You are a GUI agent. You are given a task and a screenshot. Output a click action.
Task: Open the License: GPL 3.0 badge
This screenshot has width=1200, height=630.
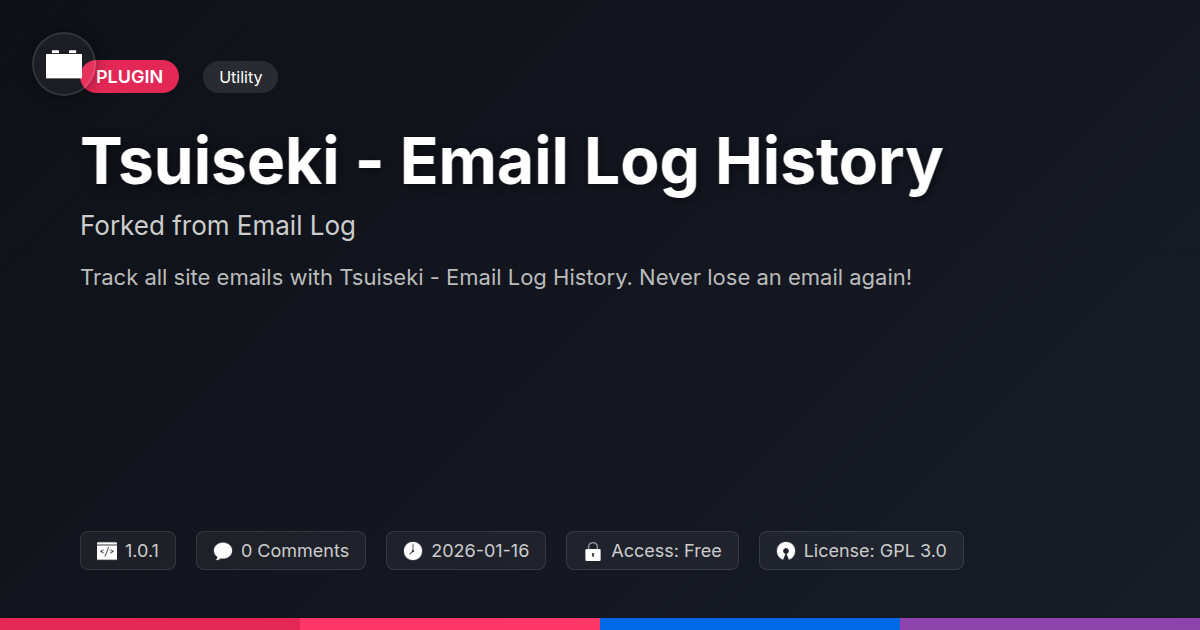[x=861, y=551]
